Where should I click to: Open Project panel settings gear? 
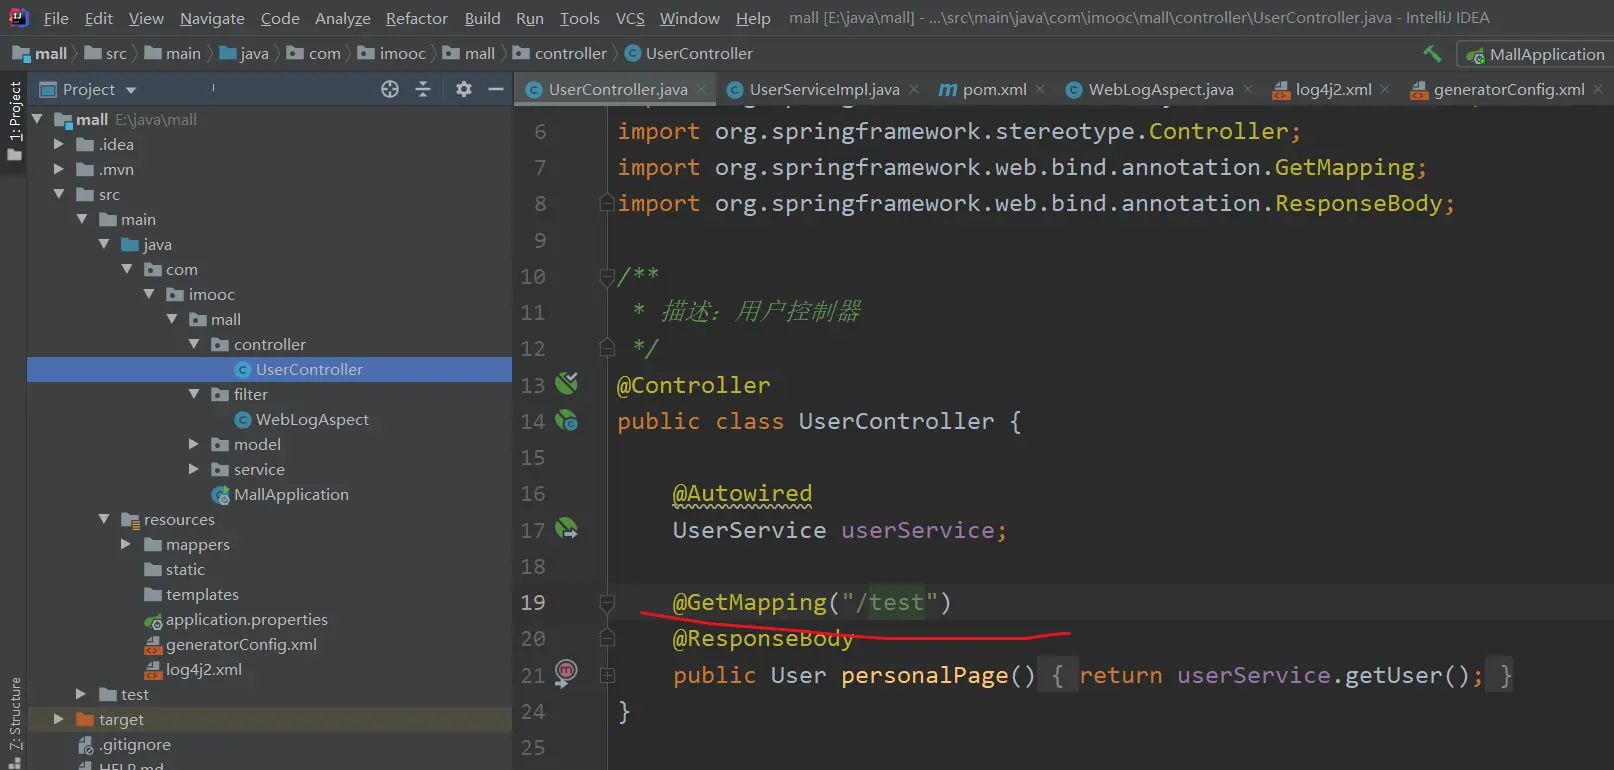click(x=463, y=89)
